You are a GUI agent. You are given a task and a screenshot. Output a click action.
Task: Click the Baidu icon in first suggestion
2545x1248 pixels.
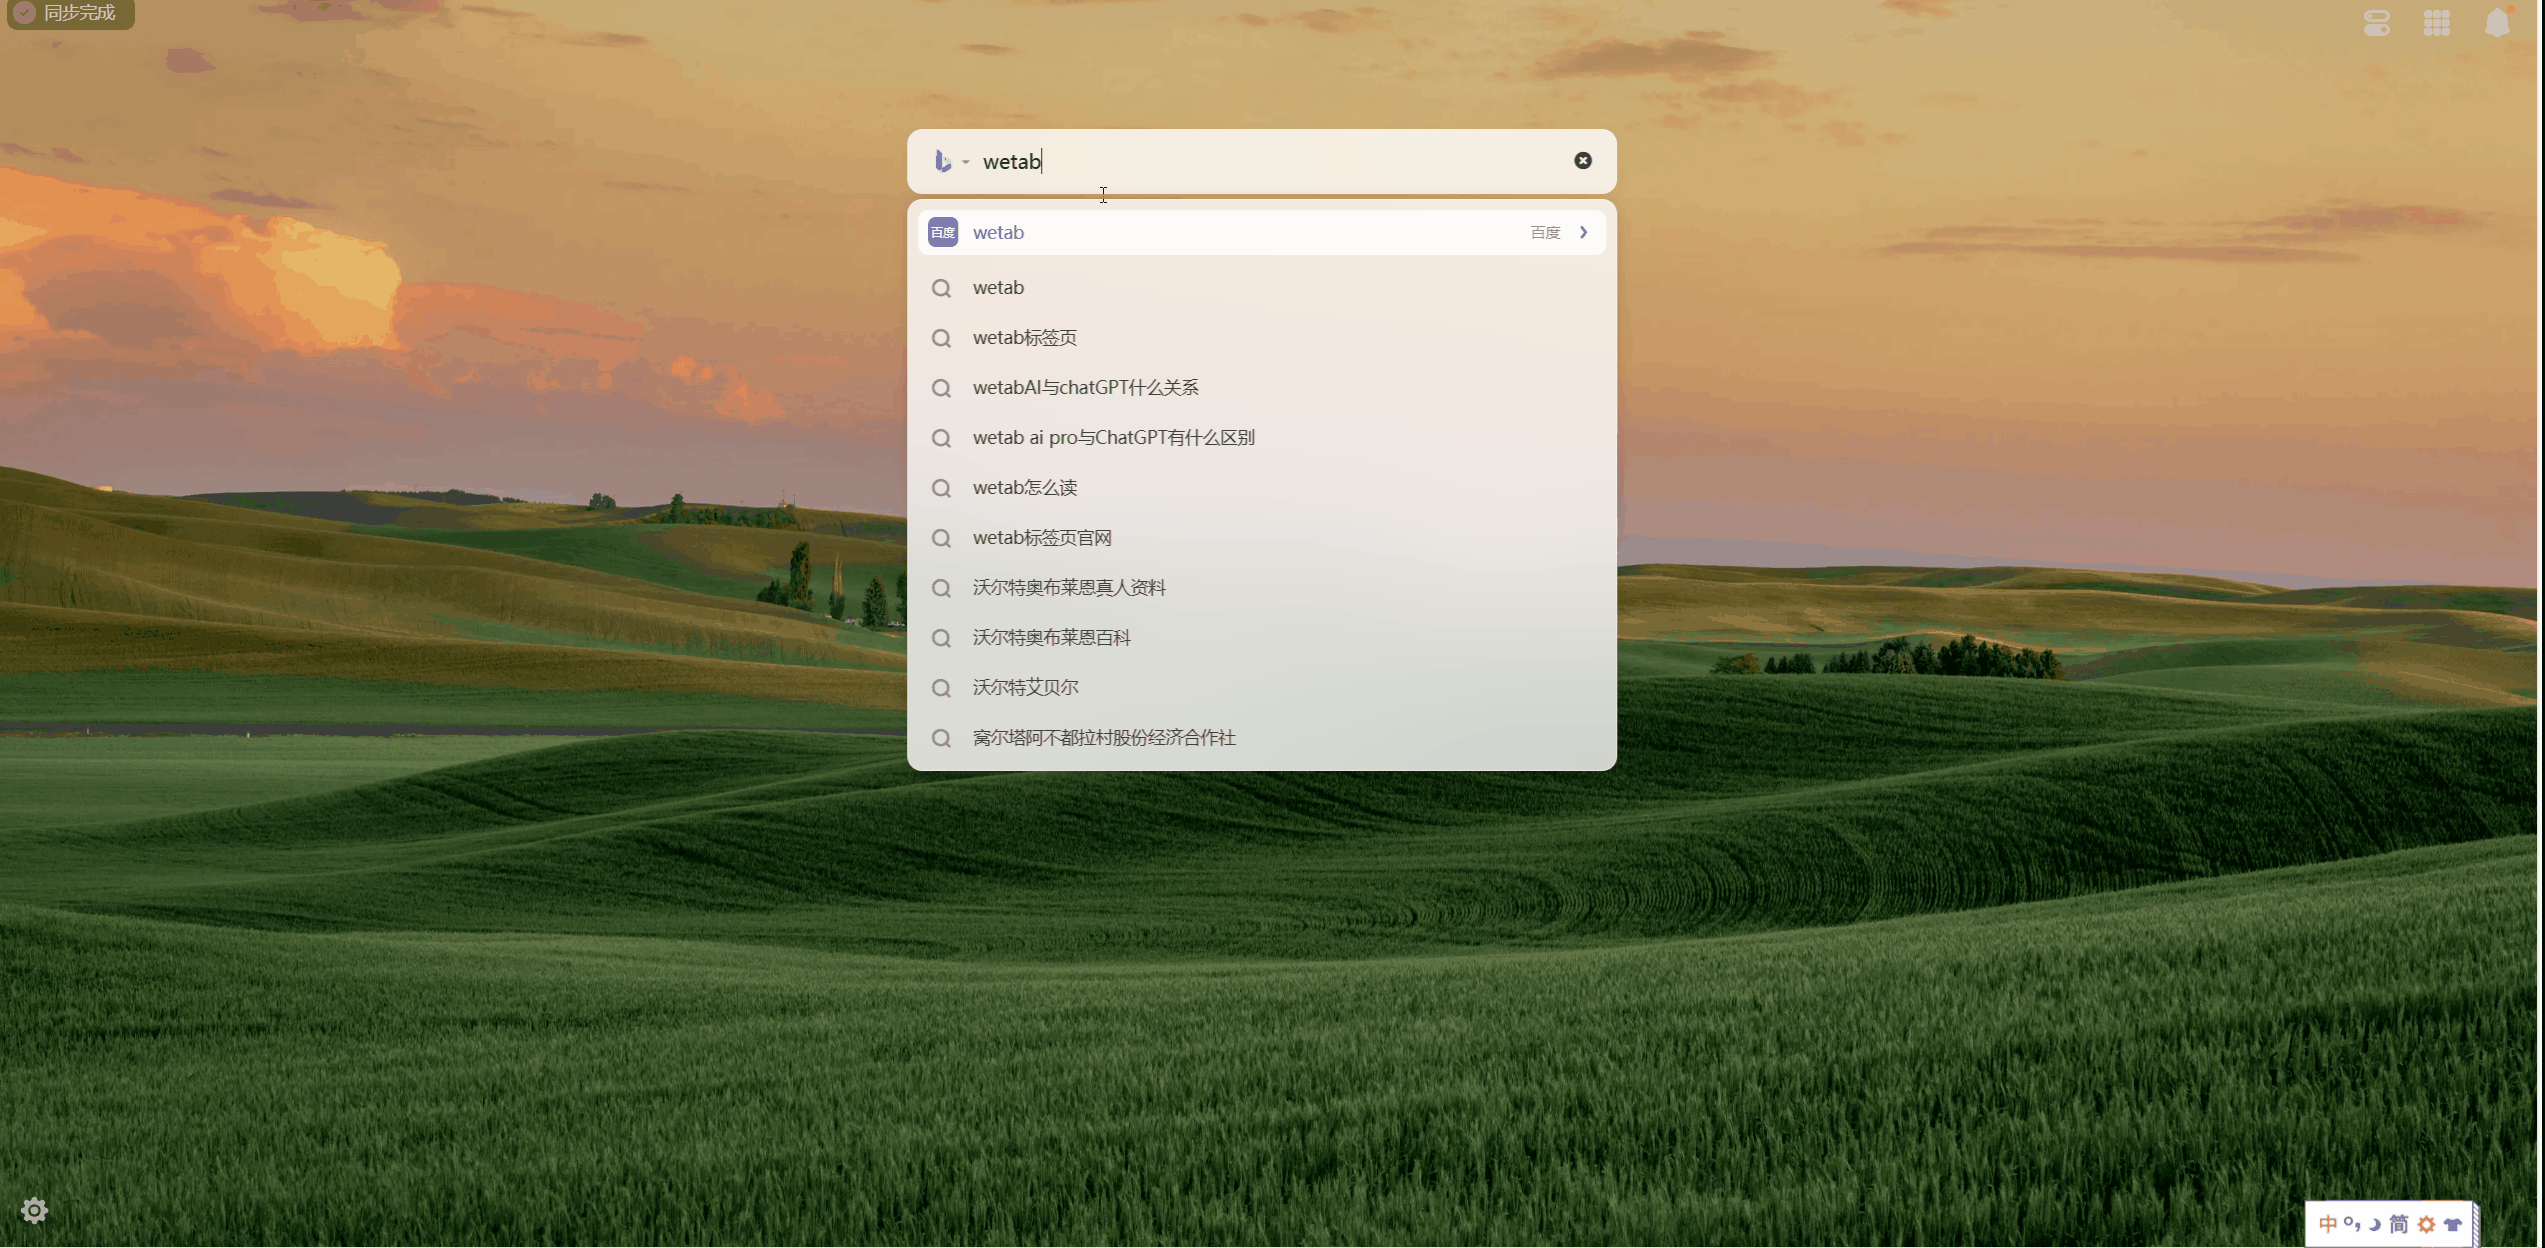[942, 233]
